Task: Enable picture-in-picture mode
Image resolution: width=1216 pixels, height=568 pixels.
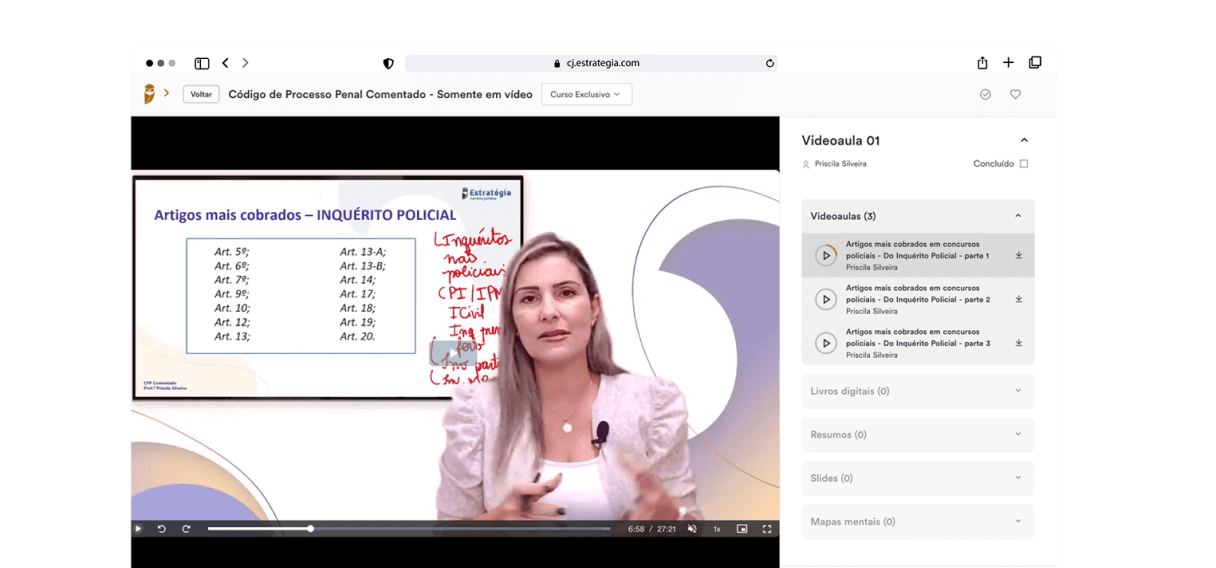Action: pos(742,529)
